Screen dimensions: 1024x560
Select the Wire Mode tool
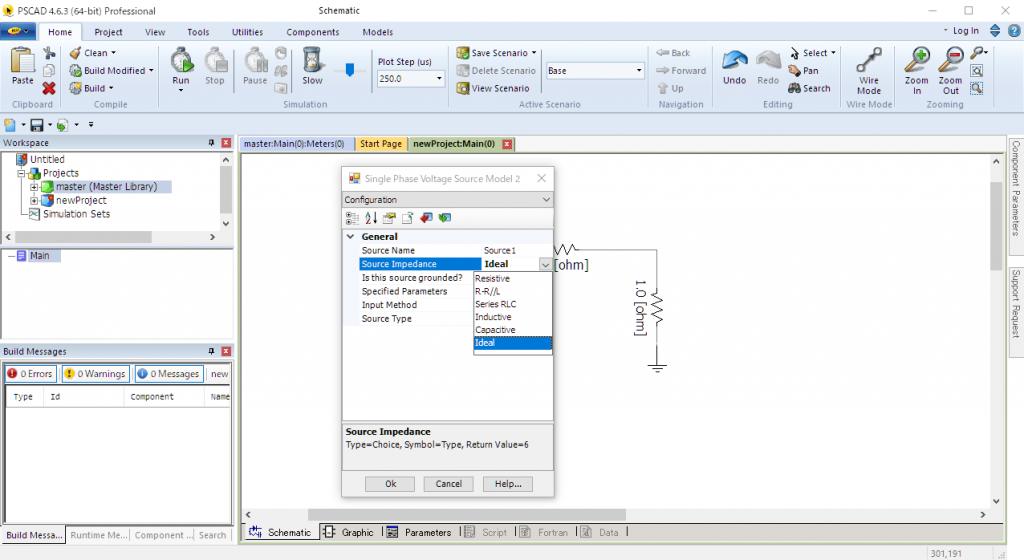coord(869,60)
